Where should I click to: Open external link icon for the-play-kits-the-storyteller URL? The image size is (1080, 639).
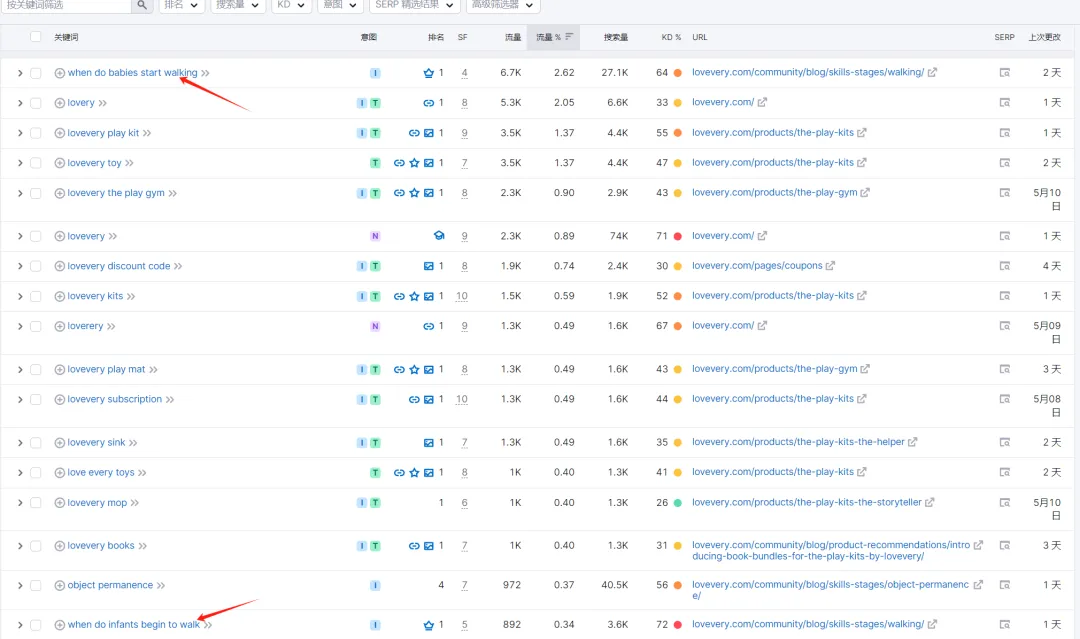[x=929, y=503]
